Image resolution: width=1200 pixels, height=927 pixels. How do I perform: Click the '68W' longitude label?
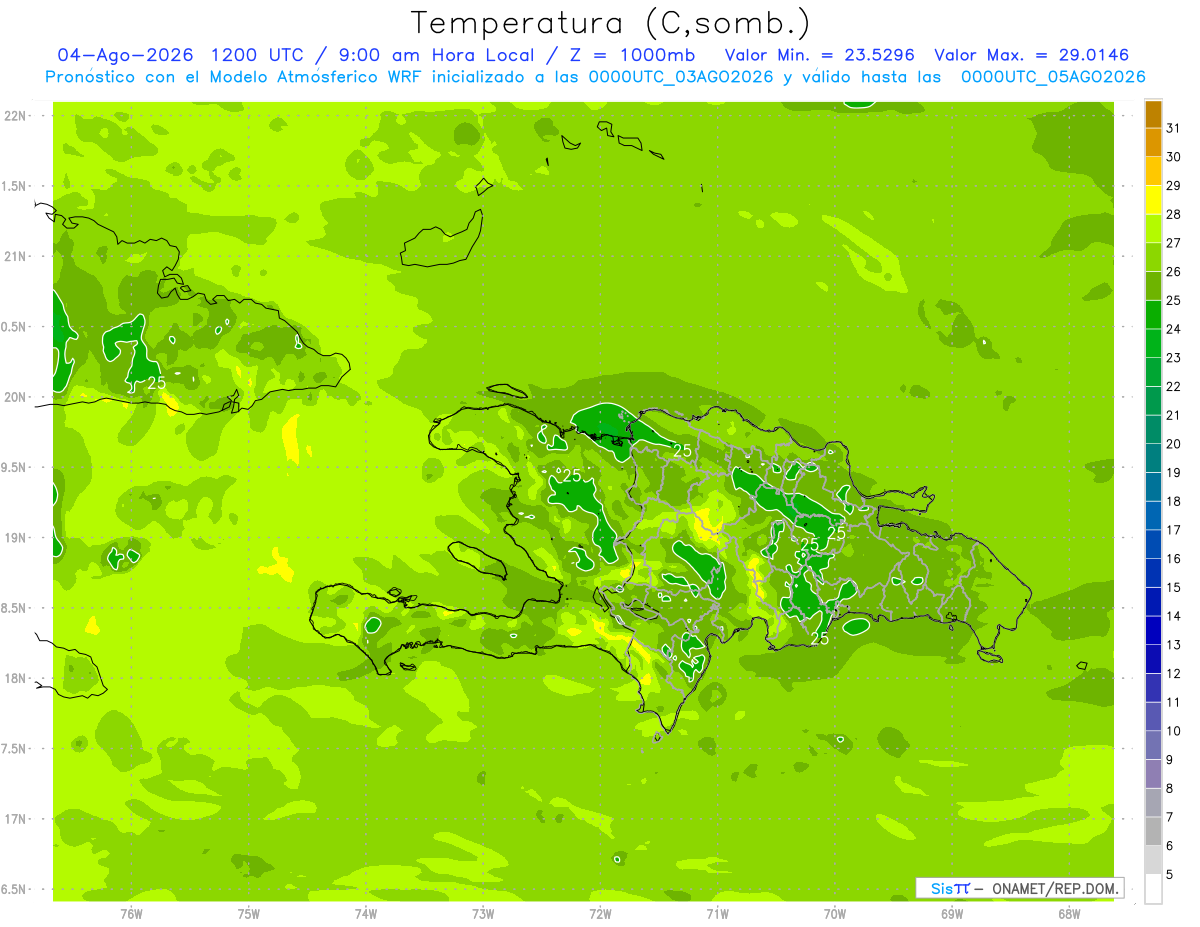pos(1069,914)
